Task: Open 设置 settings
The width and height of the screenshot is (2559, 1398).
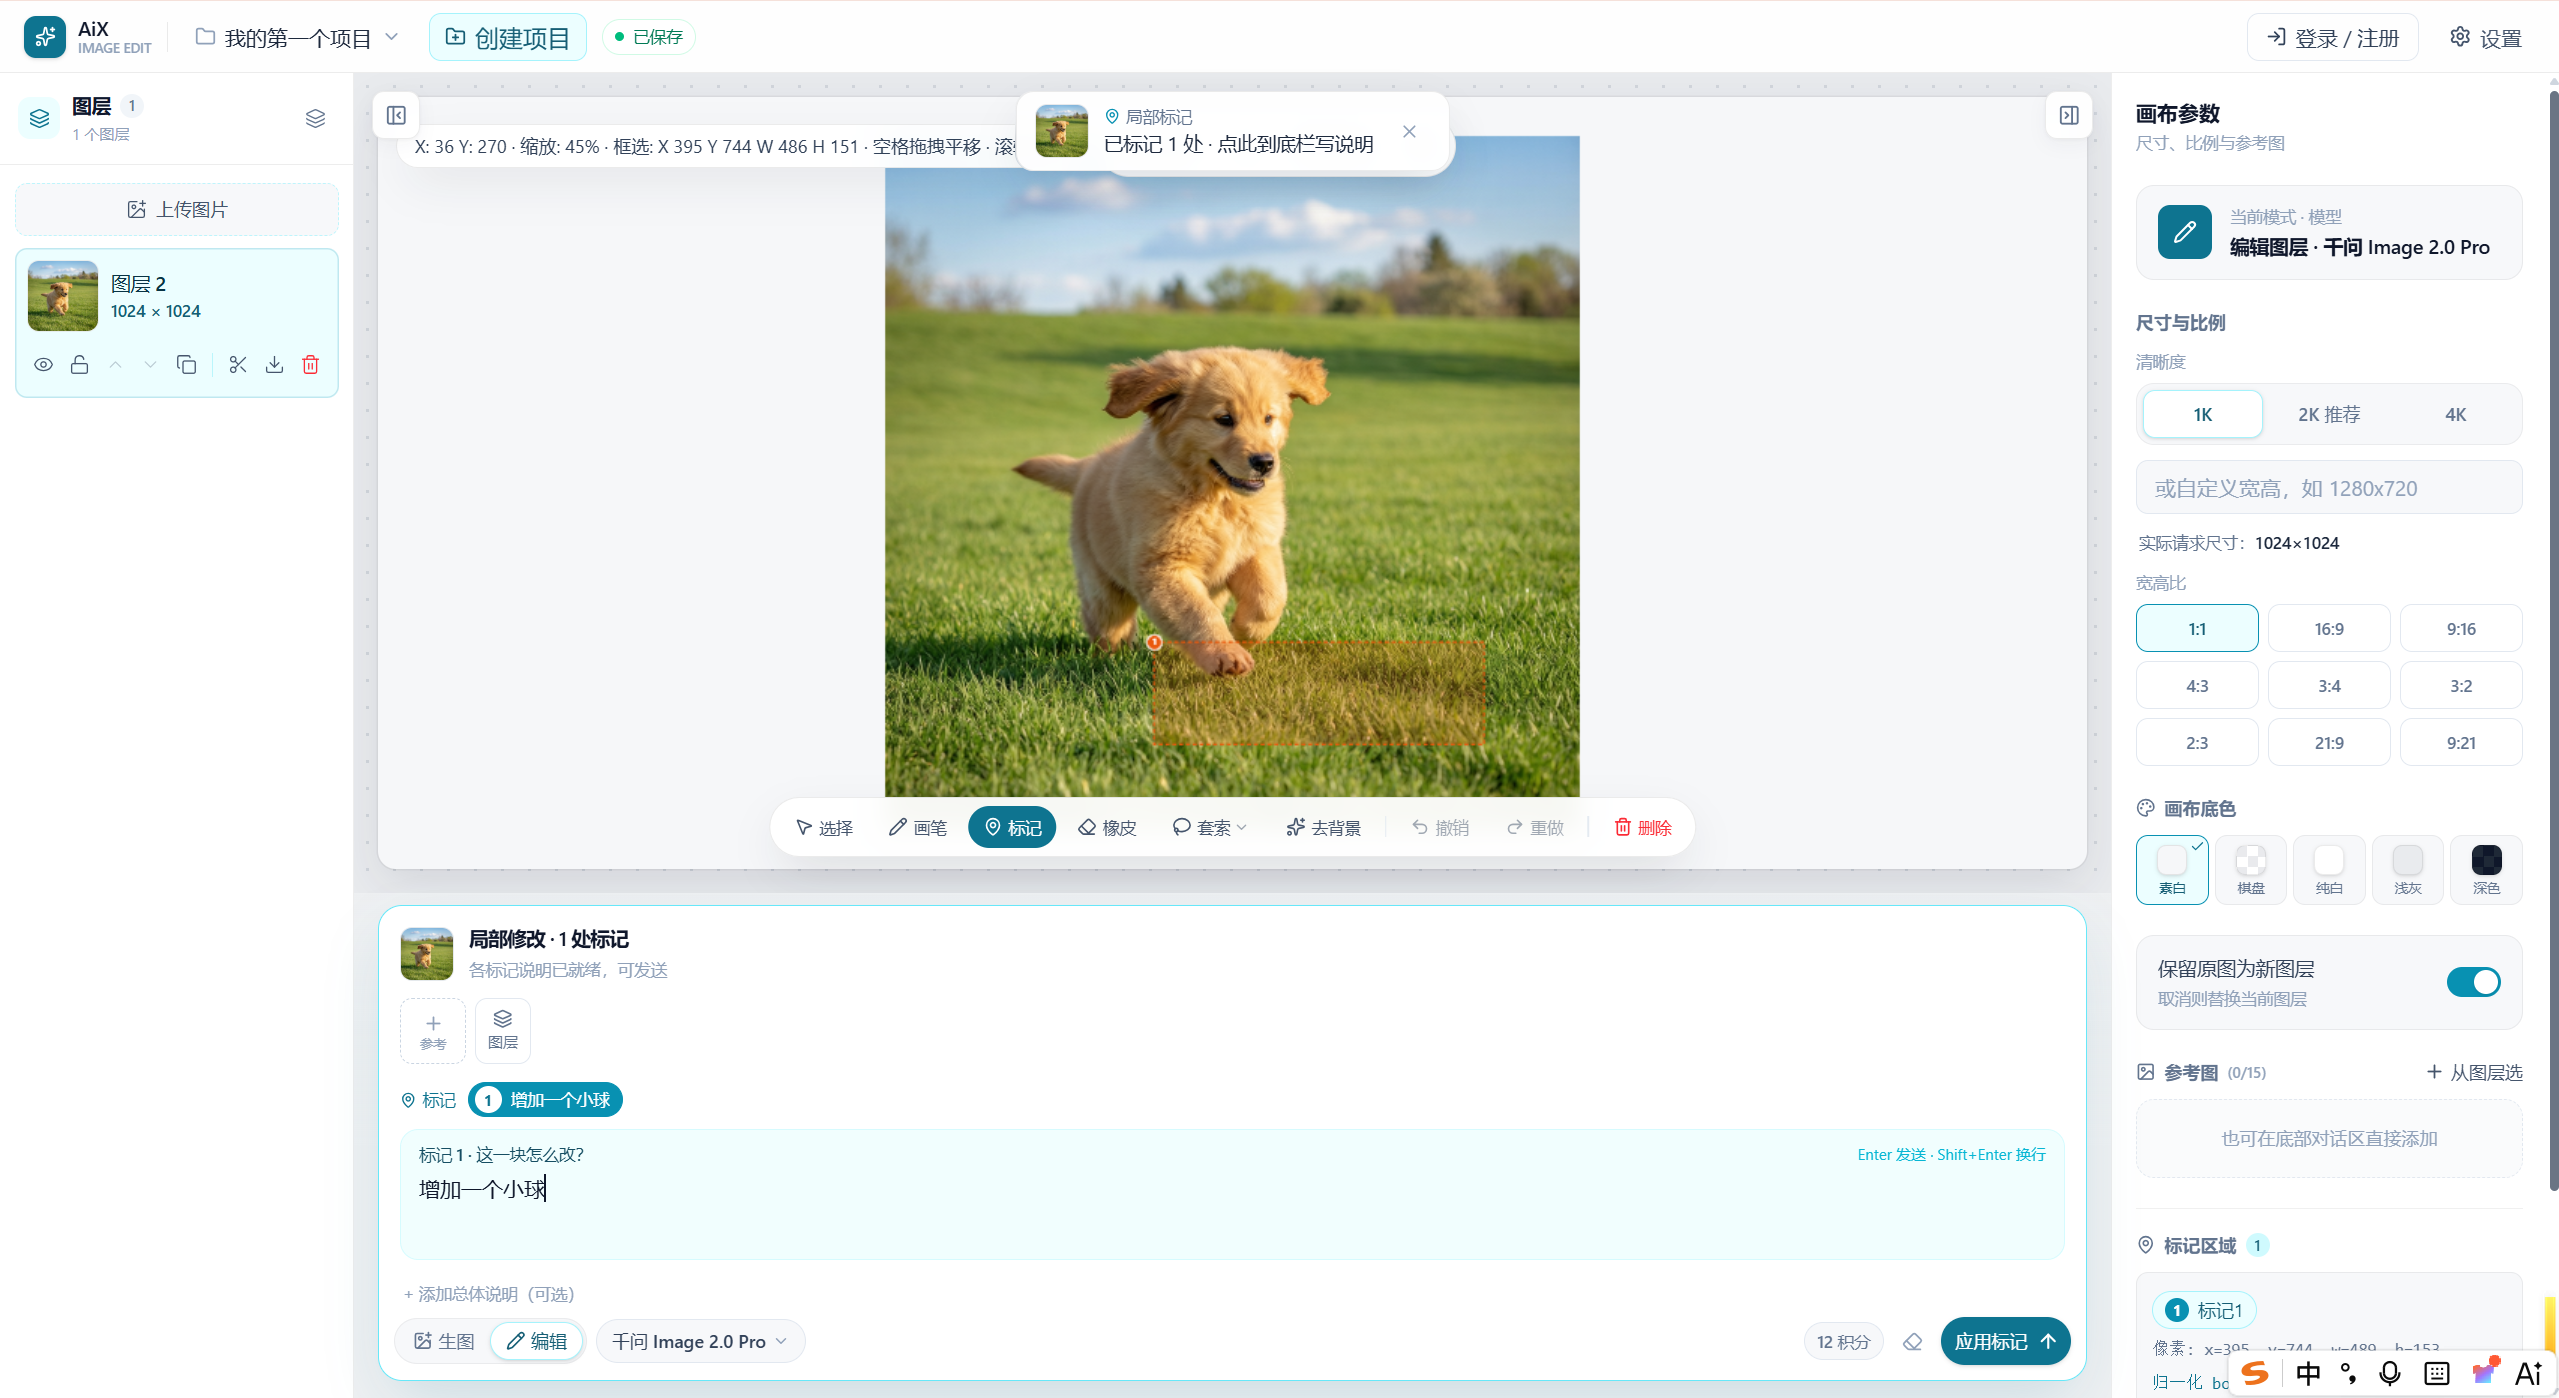Action: [x=2485, y=38]
